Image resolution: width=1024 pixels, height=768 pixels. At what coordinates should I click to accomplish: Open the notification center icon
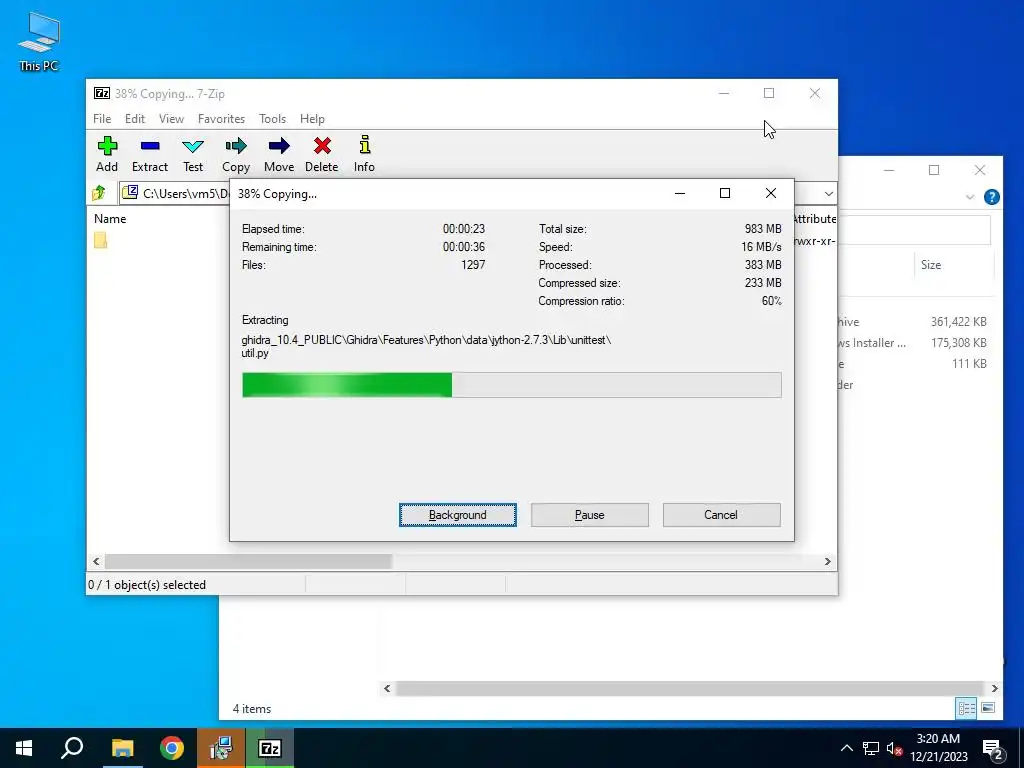993,748
